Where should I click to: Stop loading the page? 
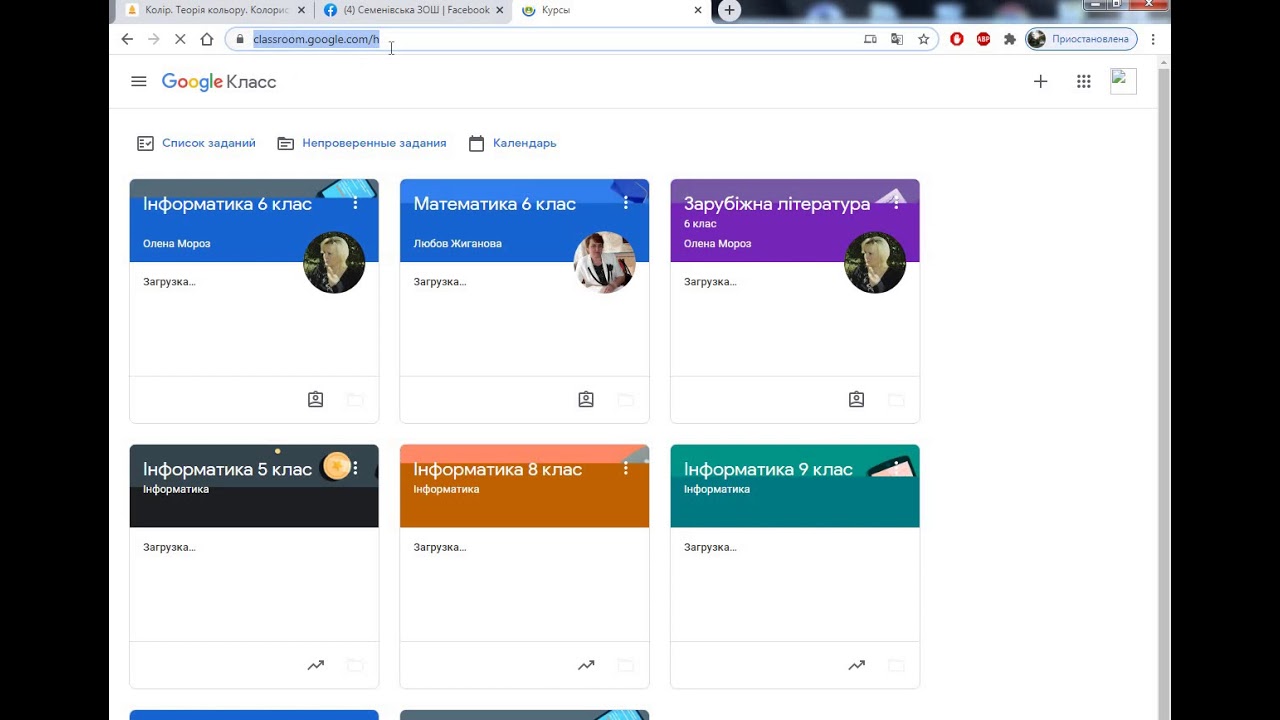pyautogui.click(x=180, y=39)
